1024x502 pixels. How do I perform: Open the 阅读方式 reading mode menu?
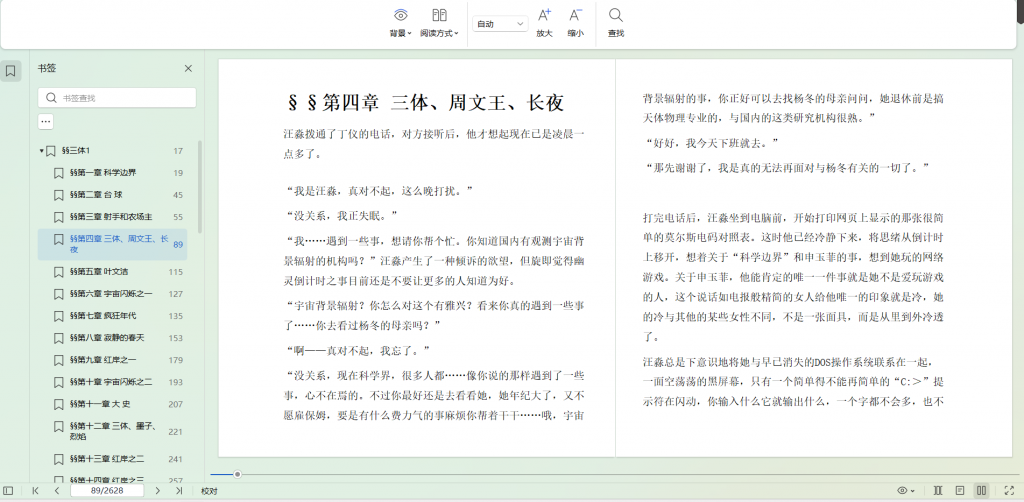439,24
